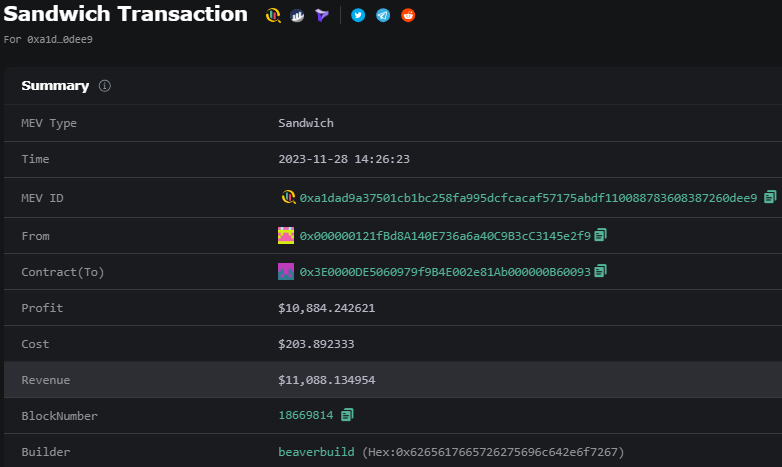
Task: Click the Contract(To) row label
Action: click(x=63, y=272)
